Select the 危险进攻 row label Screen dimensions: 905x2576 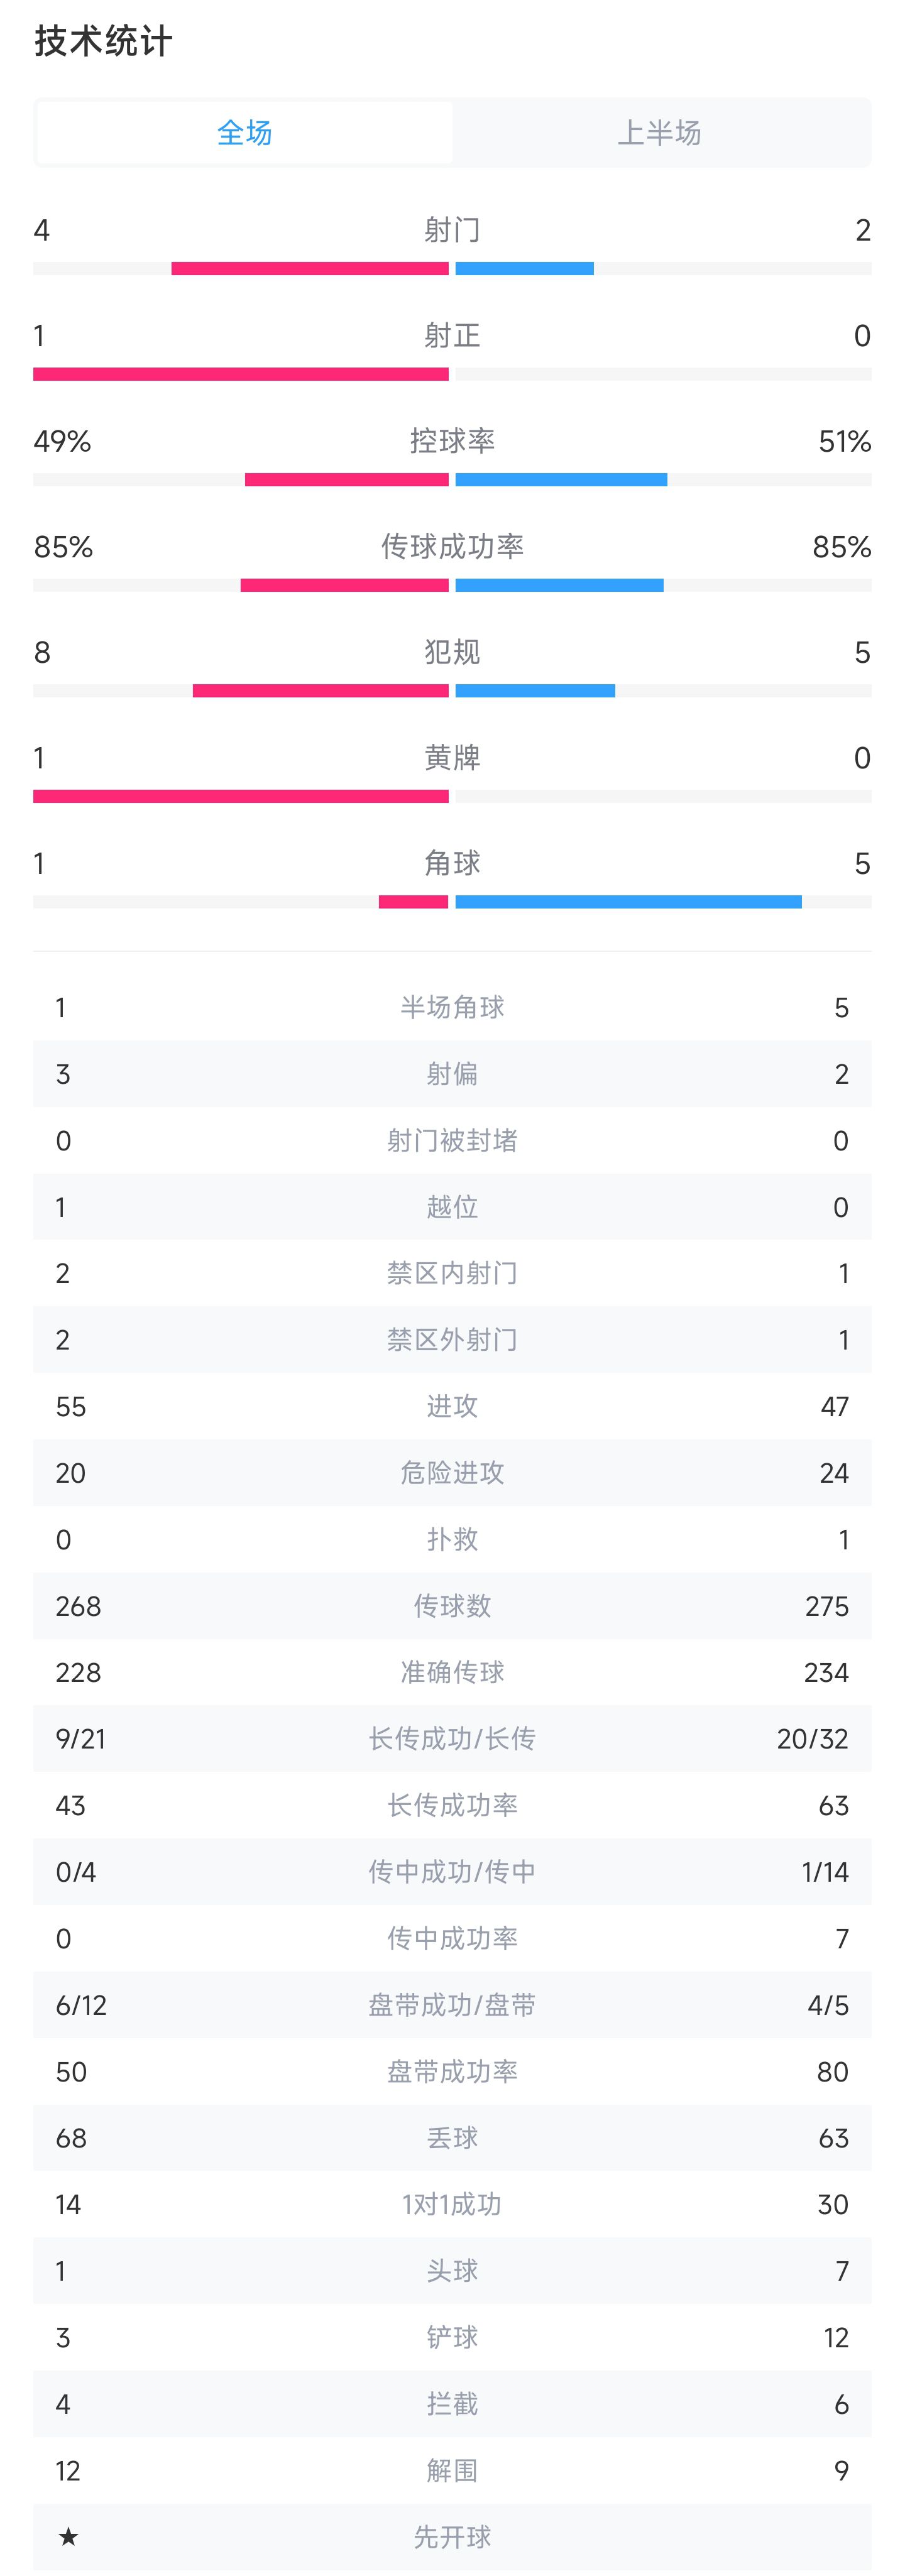point(452,1473)
